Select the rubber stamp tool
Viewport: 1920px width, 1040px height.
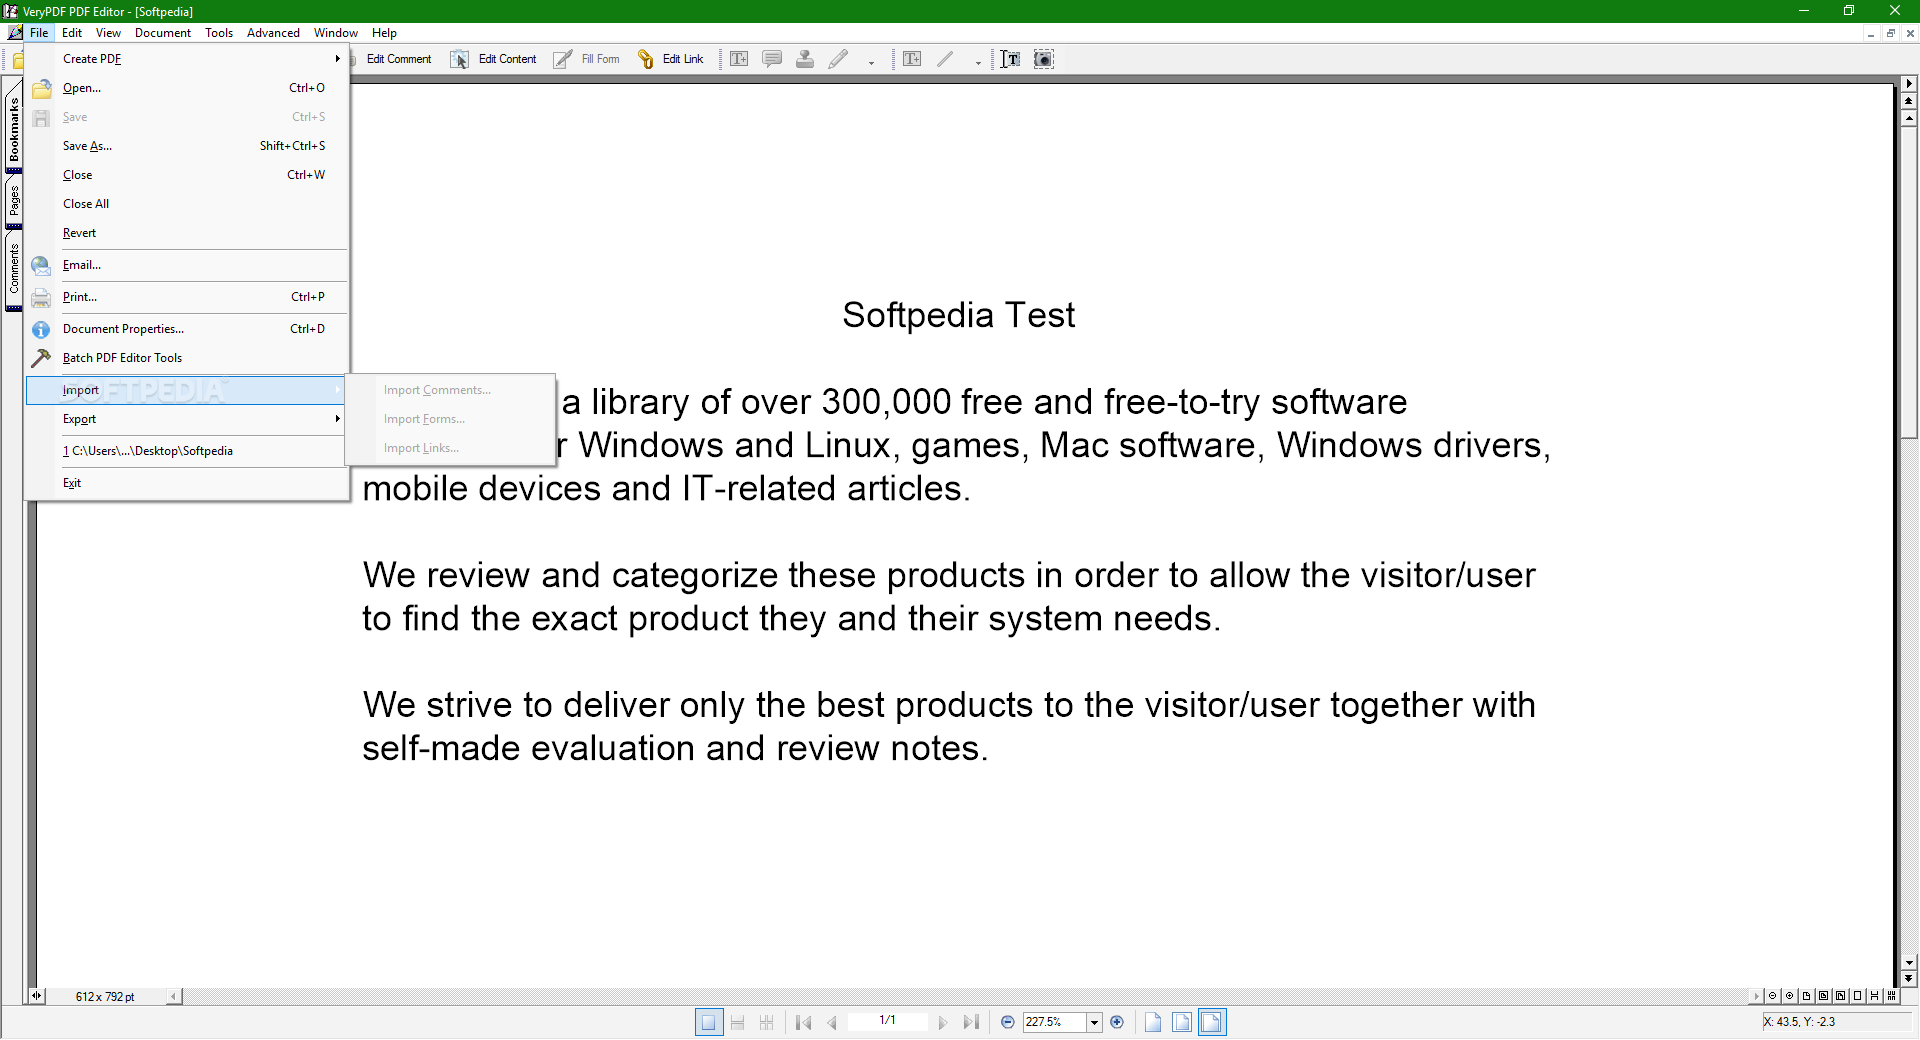coord(805,59)
